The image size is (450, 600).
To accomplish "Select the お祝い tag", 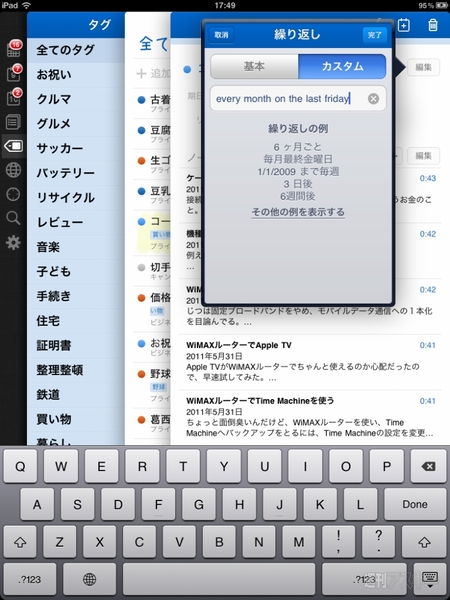I will (x=76, y=75).
